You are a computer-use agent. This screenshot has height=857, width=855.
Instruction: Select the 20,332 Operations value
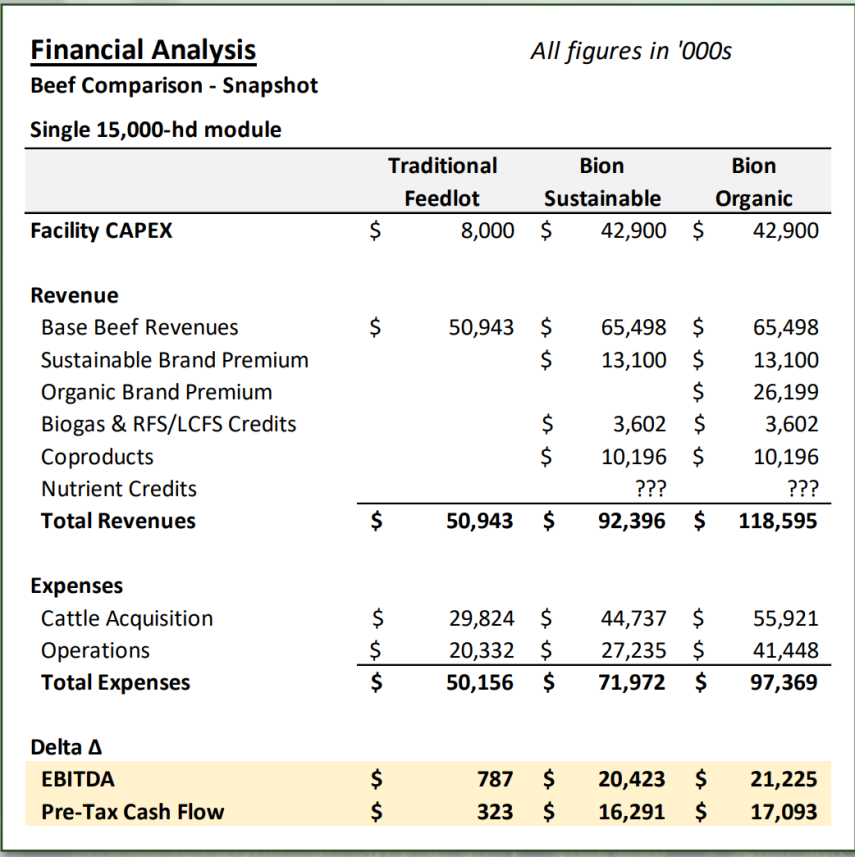point(482,650)
